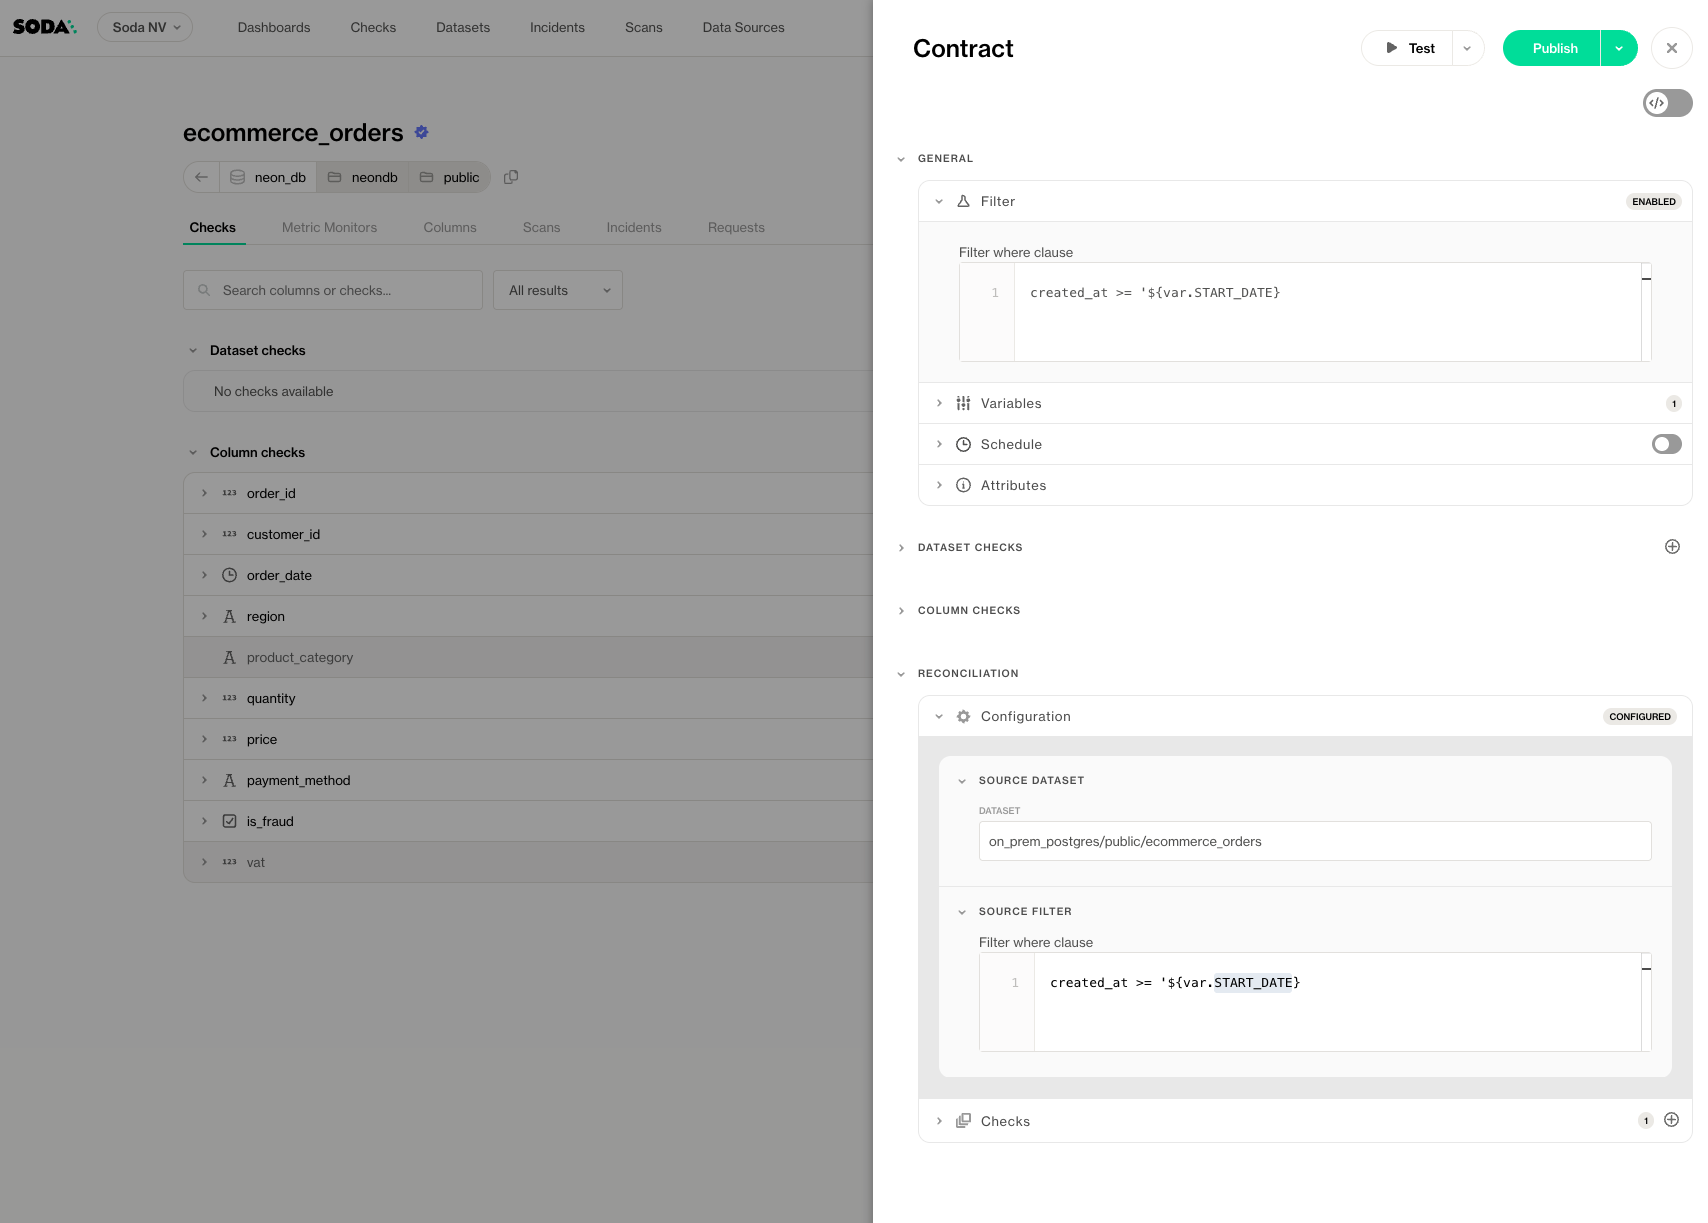Open the Test options dropdown arrow

click(x=1467, y=48)
